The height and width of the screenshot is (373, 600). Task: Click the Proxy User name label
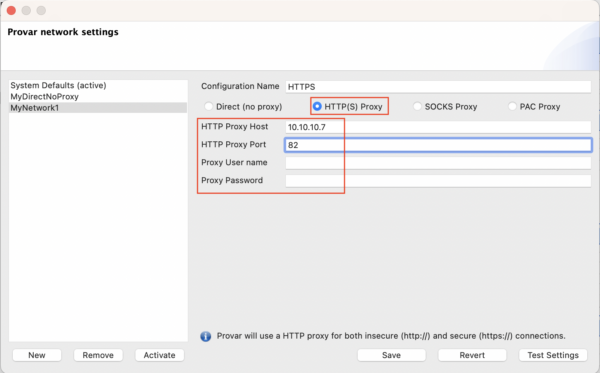tap(234, 162)
